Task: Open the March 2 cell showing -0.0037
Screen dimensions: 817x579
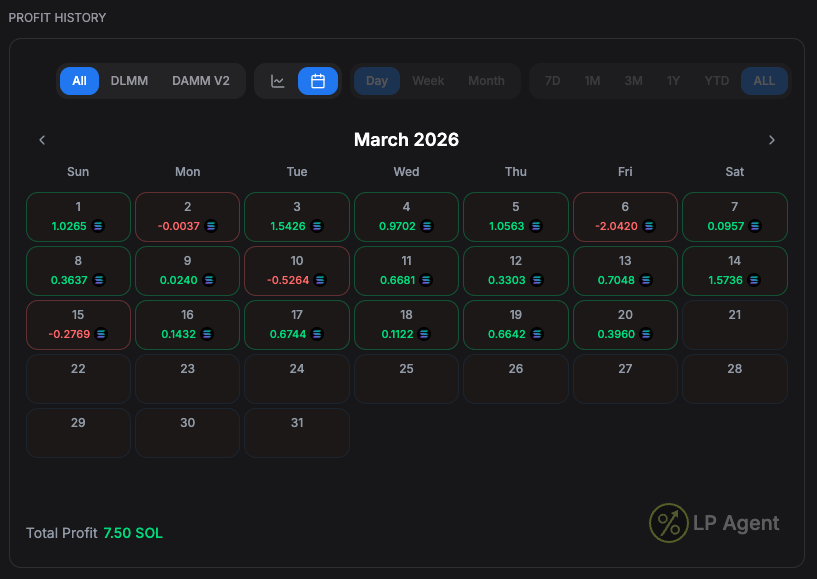Action: pyautogui.click(x=188, y=217)
